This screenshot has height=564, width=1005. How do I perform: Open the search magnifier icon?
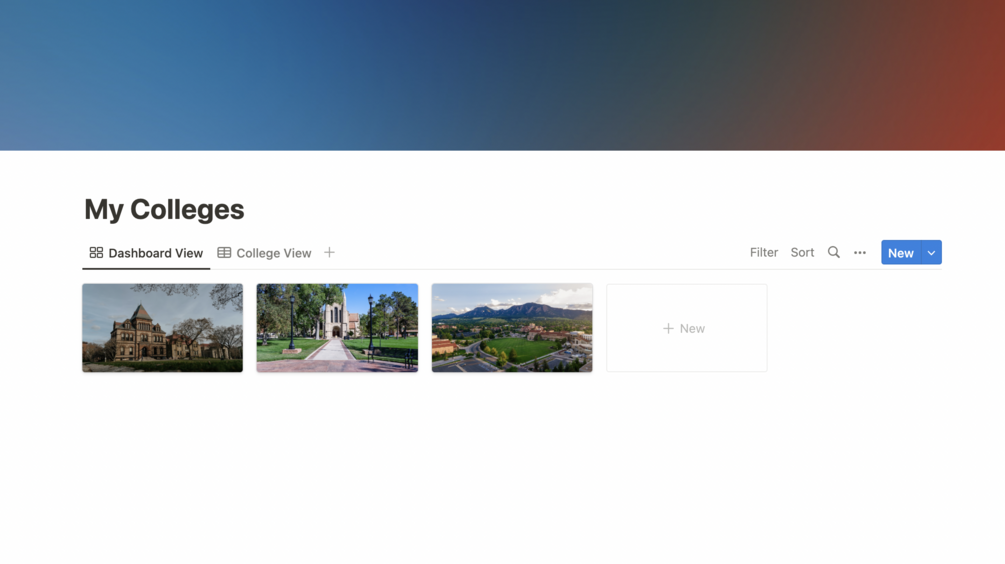click(833, 252)
